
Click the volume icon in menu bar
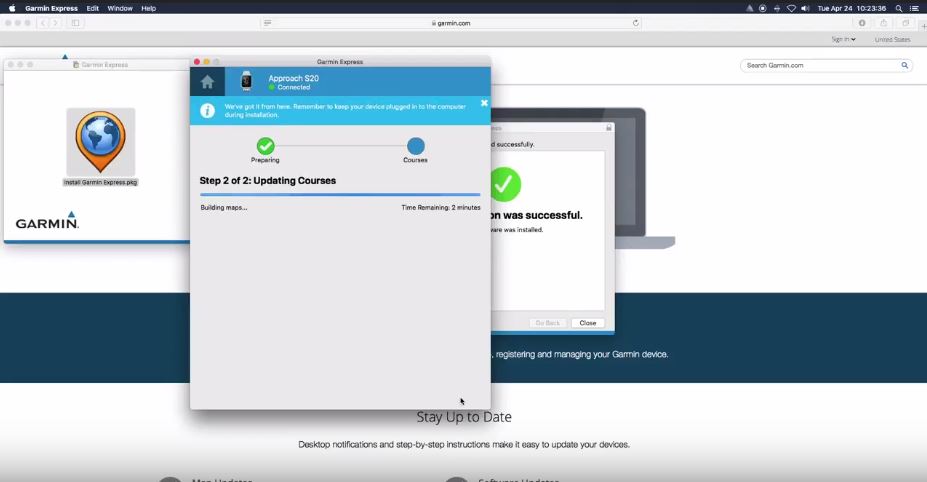[805, 8]
